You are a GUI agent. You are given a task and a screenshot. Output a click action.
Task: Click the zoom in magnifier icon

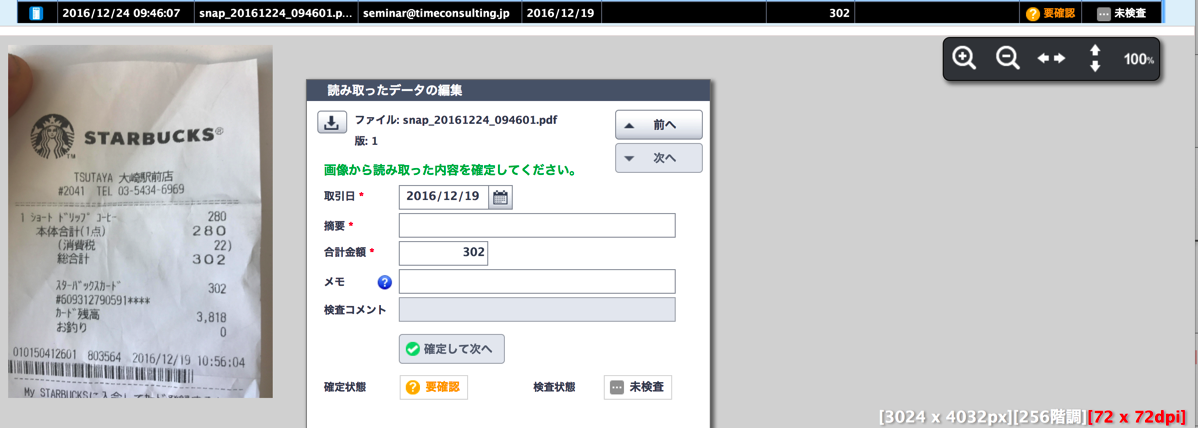[964, 58]
